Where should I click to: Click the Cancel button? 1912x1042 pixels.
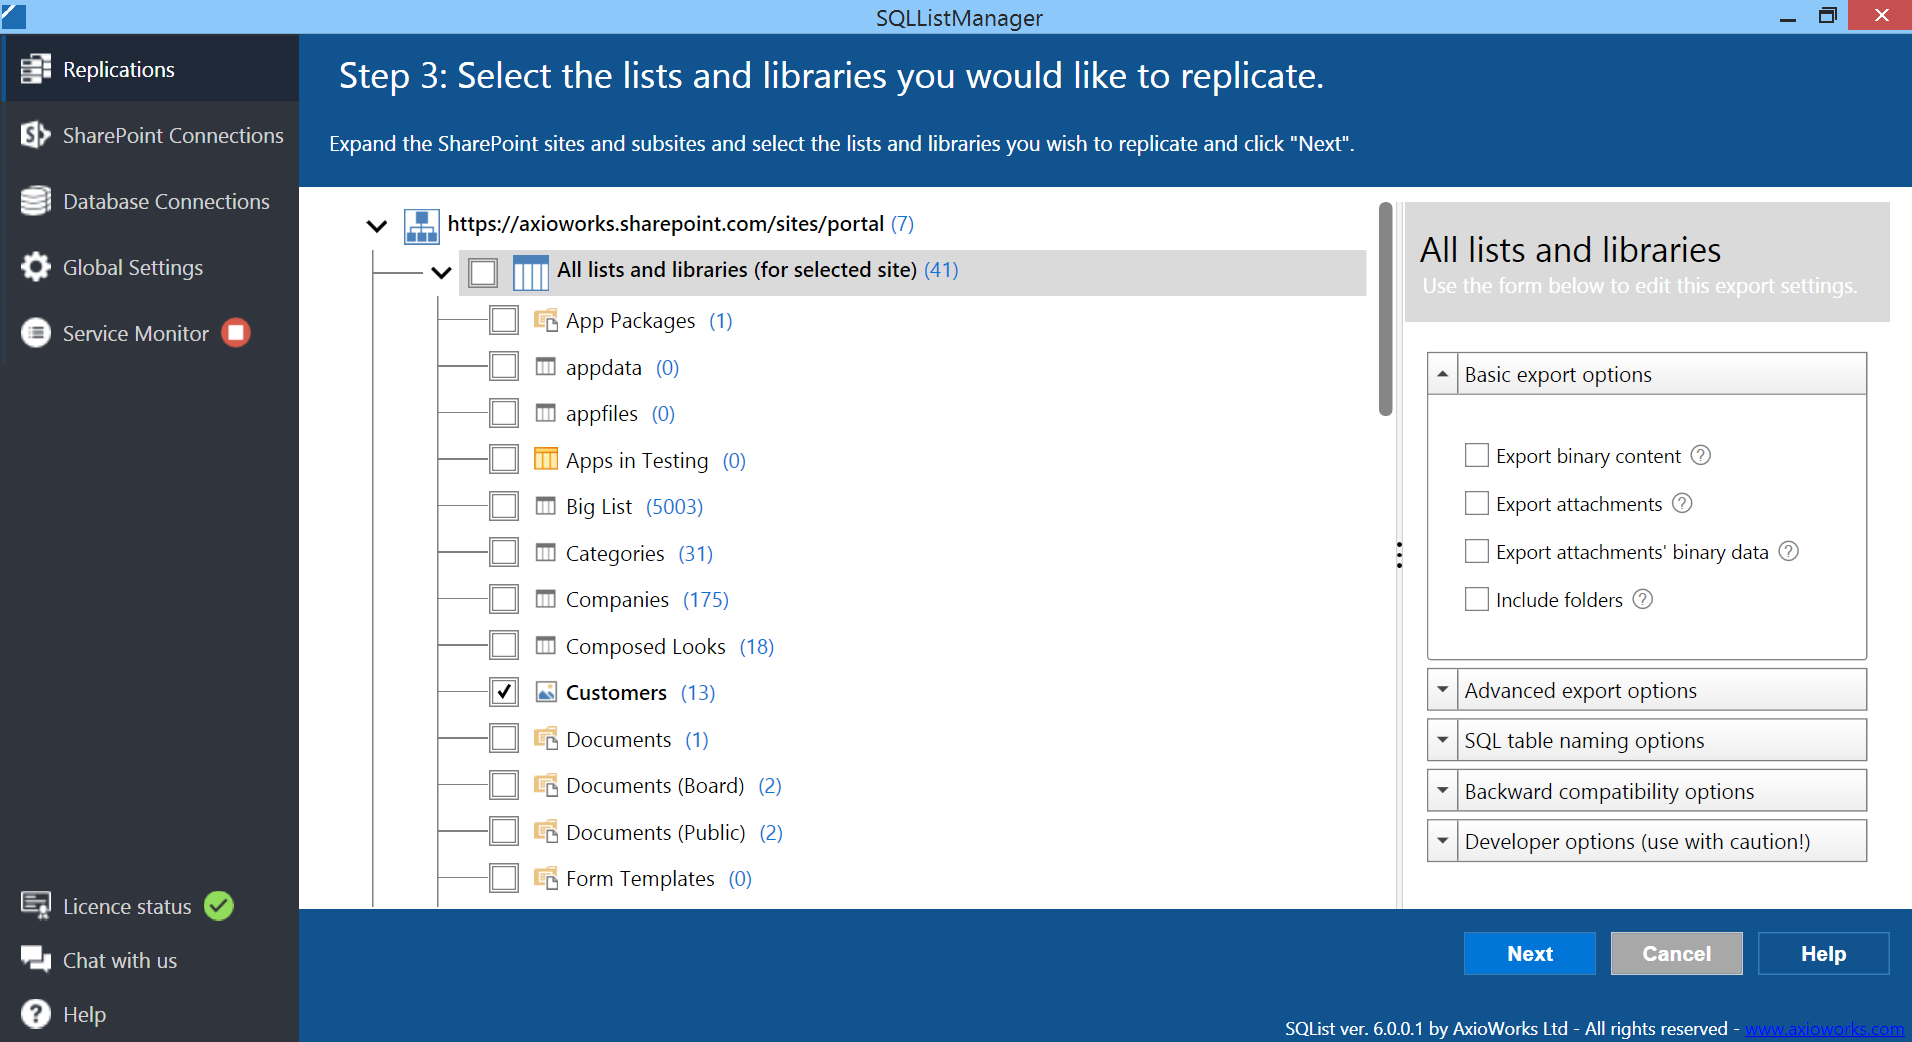click(1676, 954)
